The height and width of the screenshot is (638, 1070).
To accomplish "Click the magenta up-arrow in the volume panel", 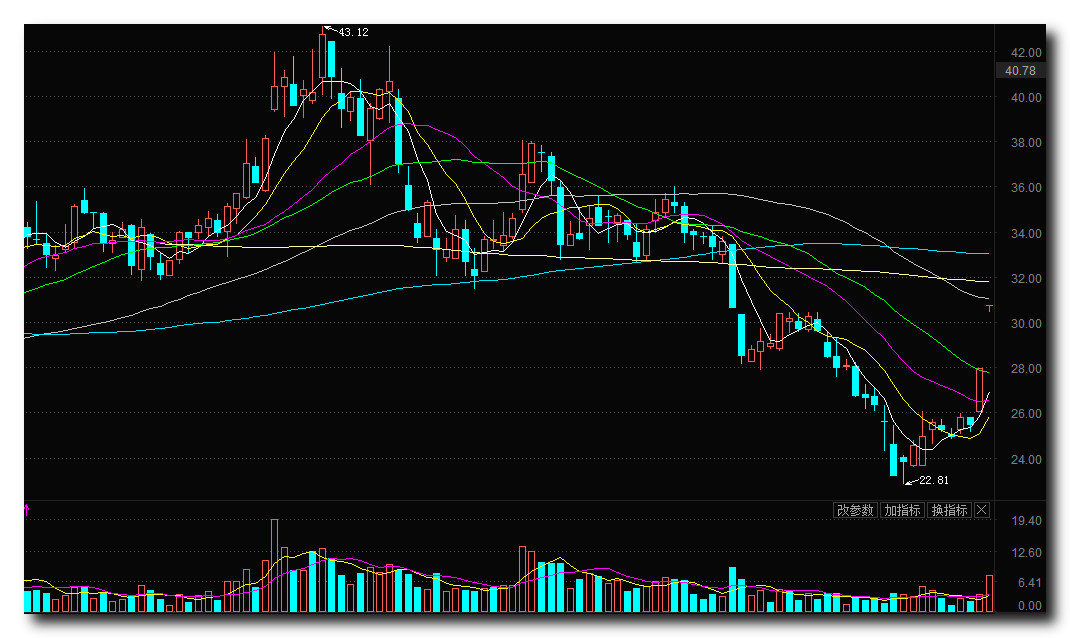I will coord(27,508).
